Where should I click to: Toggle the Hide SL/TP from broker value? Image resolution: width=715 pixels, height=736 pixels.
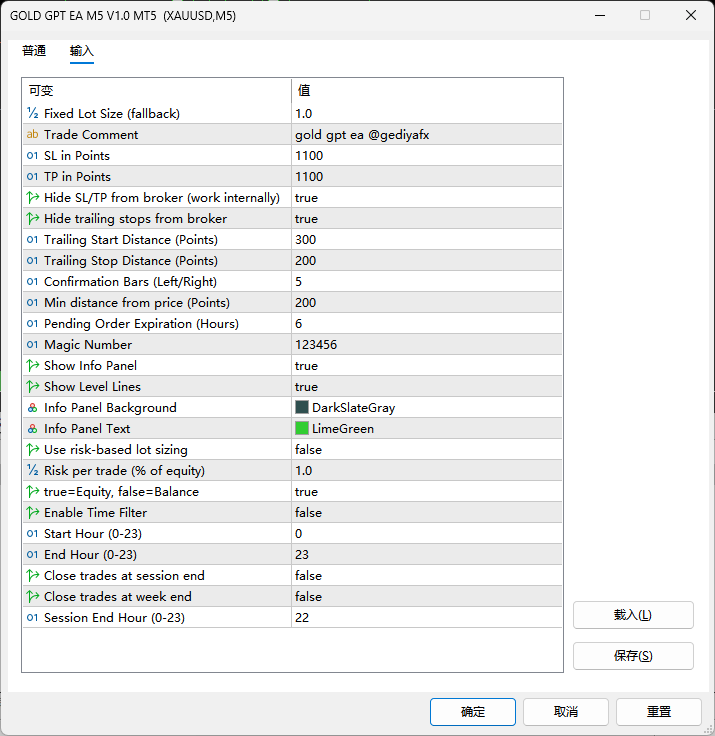pyautogui.click(x=427, y=197)
